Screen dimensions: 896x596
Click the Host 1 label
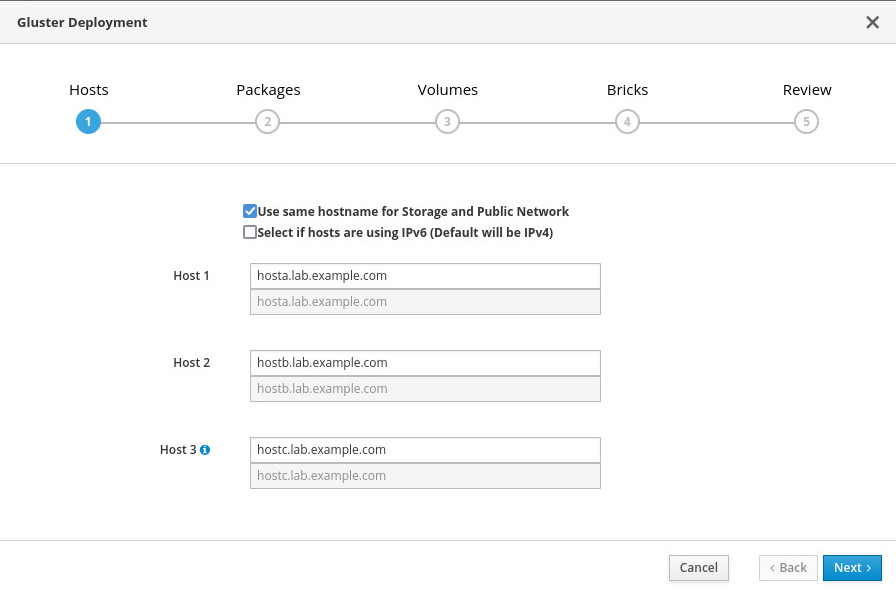point(191,275)
